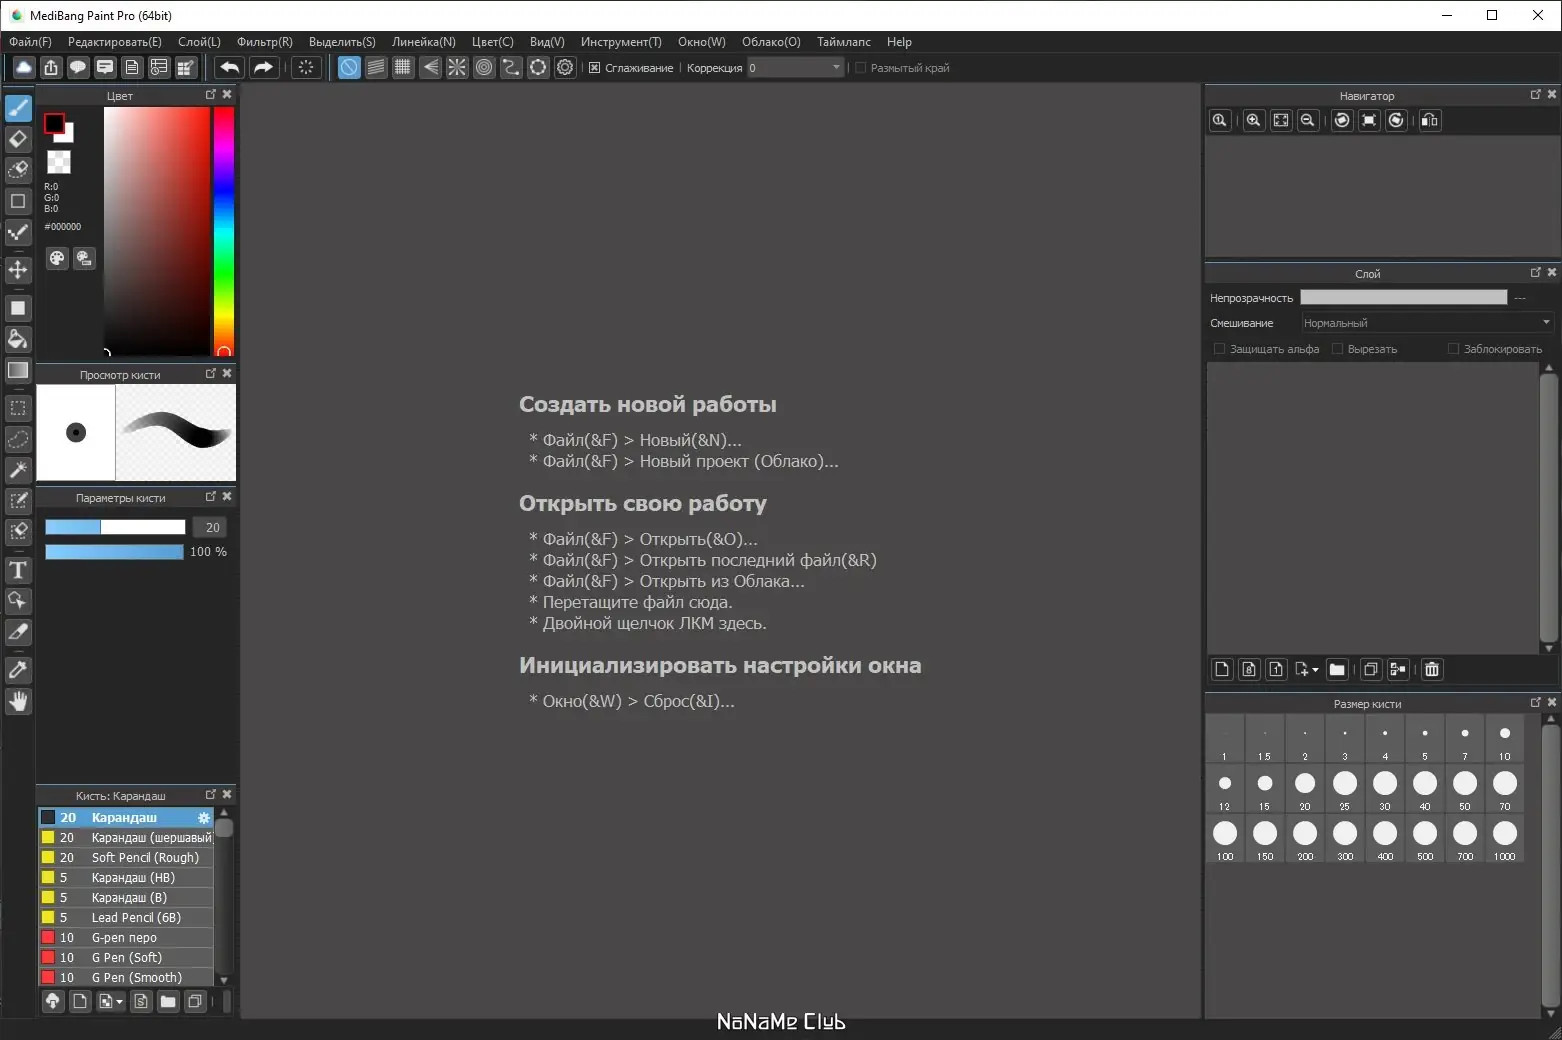This screenshot has height=1040, width=1562.
Task: Choose brush size 1000 preset
Action: pyautogui.click(x=1505, y=838)
